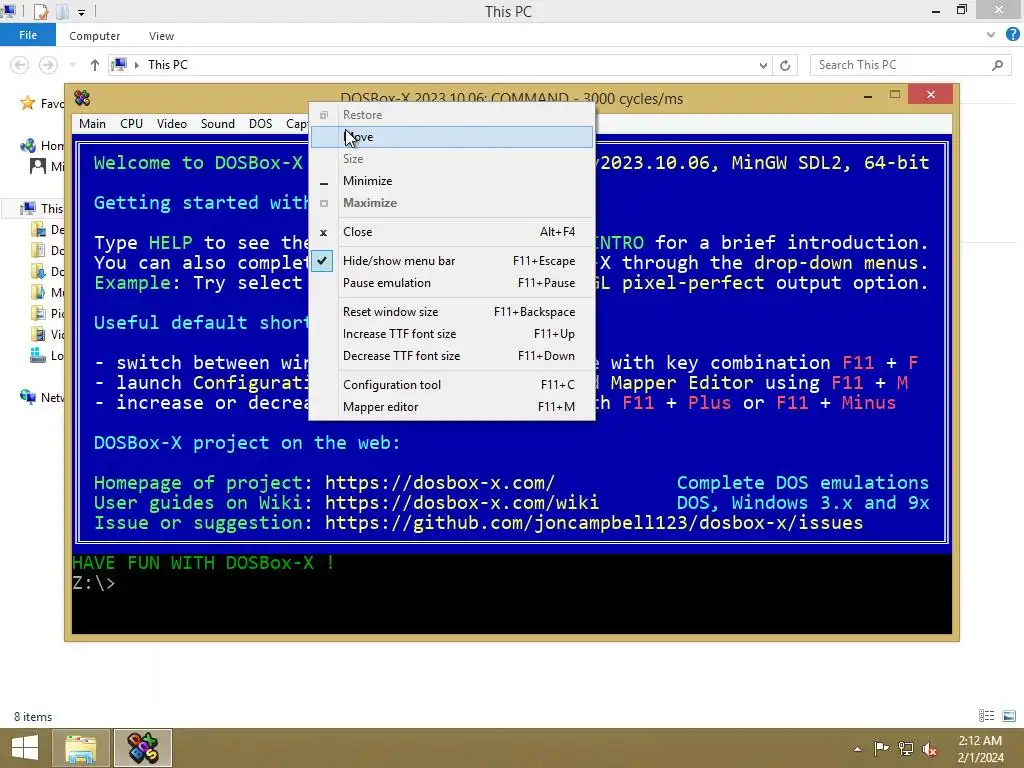The width and height of the screenshot is (1024, 768).
Task: Maximize the DOSBox-X window
Action: click(x=895, y=95)
